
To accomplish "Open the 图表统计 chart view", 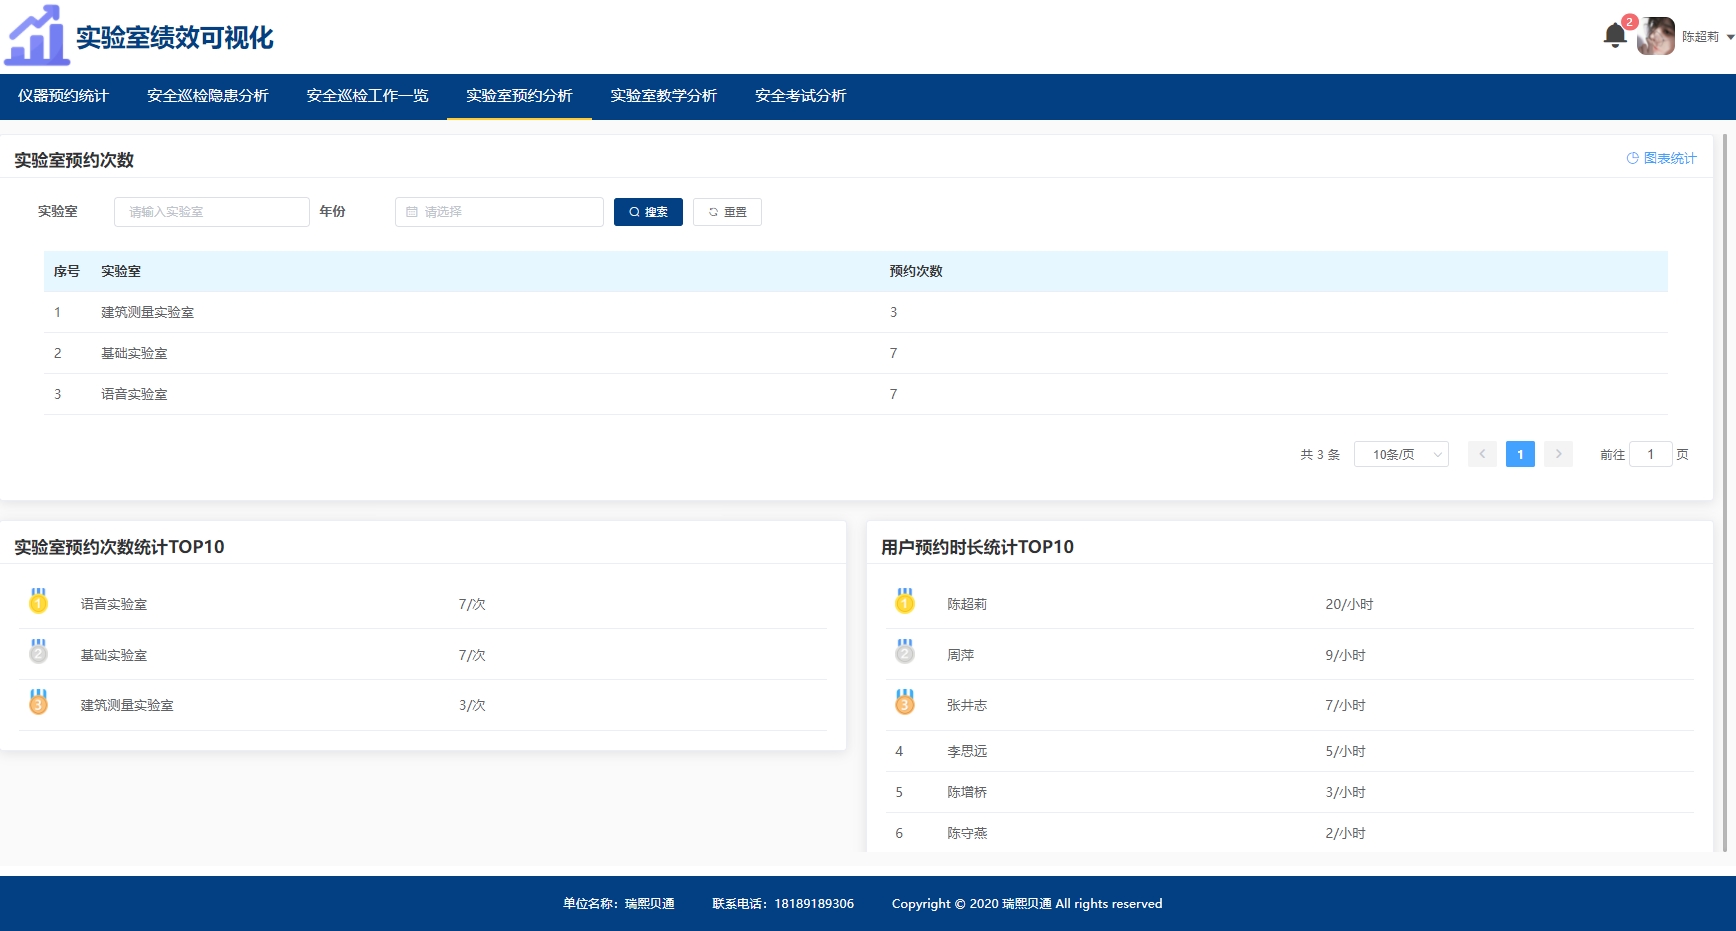I will tap(1661, 158).
